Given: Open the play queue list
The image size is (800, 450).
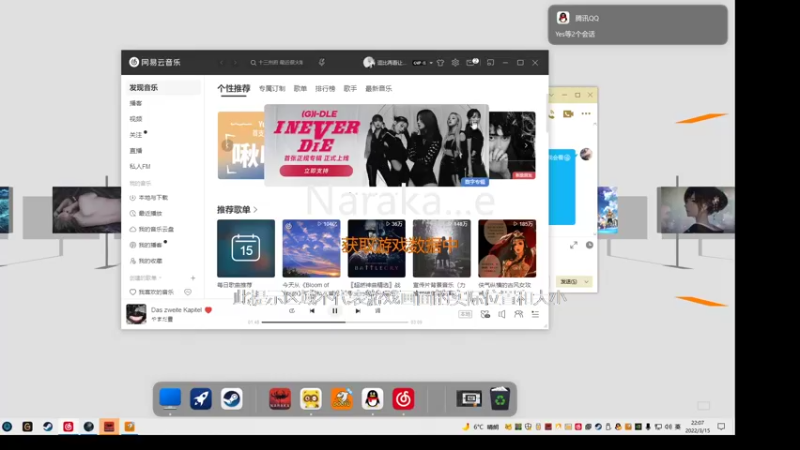Looking at the screenshot, I should pyautogui.click(x=535, y=314).
